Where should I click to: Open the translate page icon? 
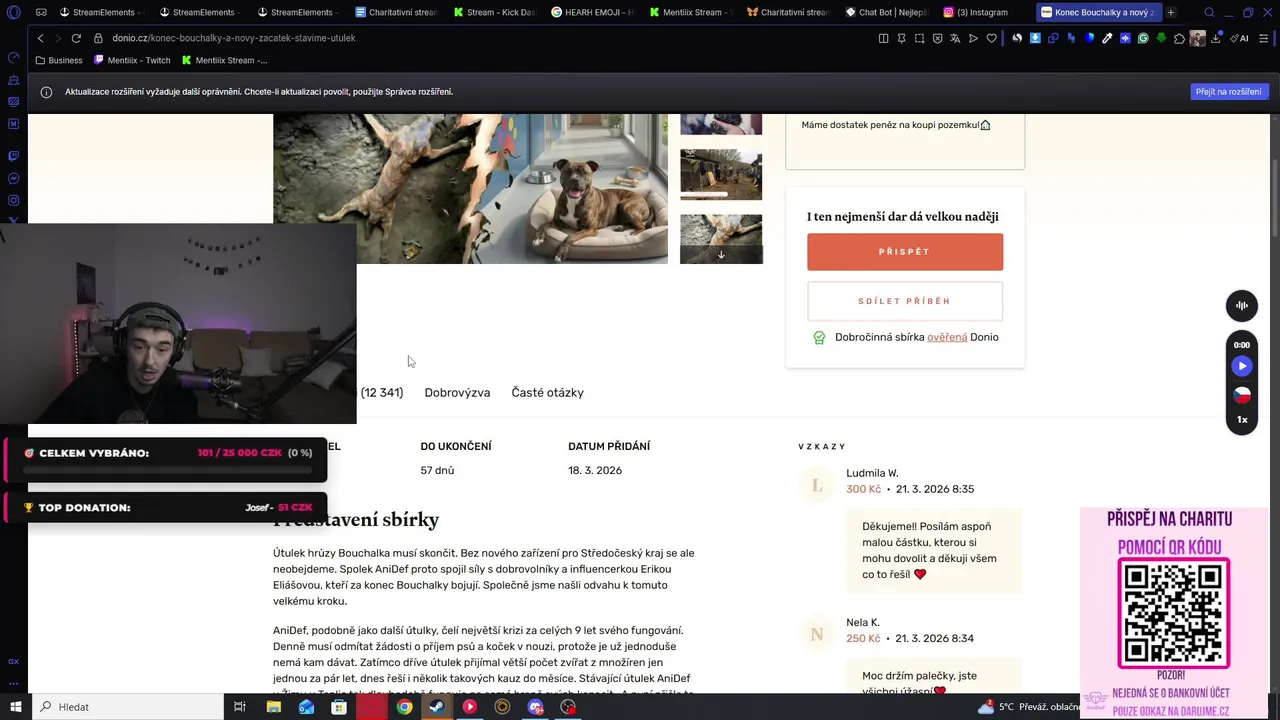(x=955, y=38)
